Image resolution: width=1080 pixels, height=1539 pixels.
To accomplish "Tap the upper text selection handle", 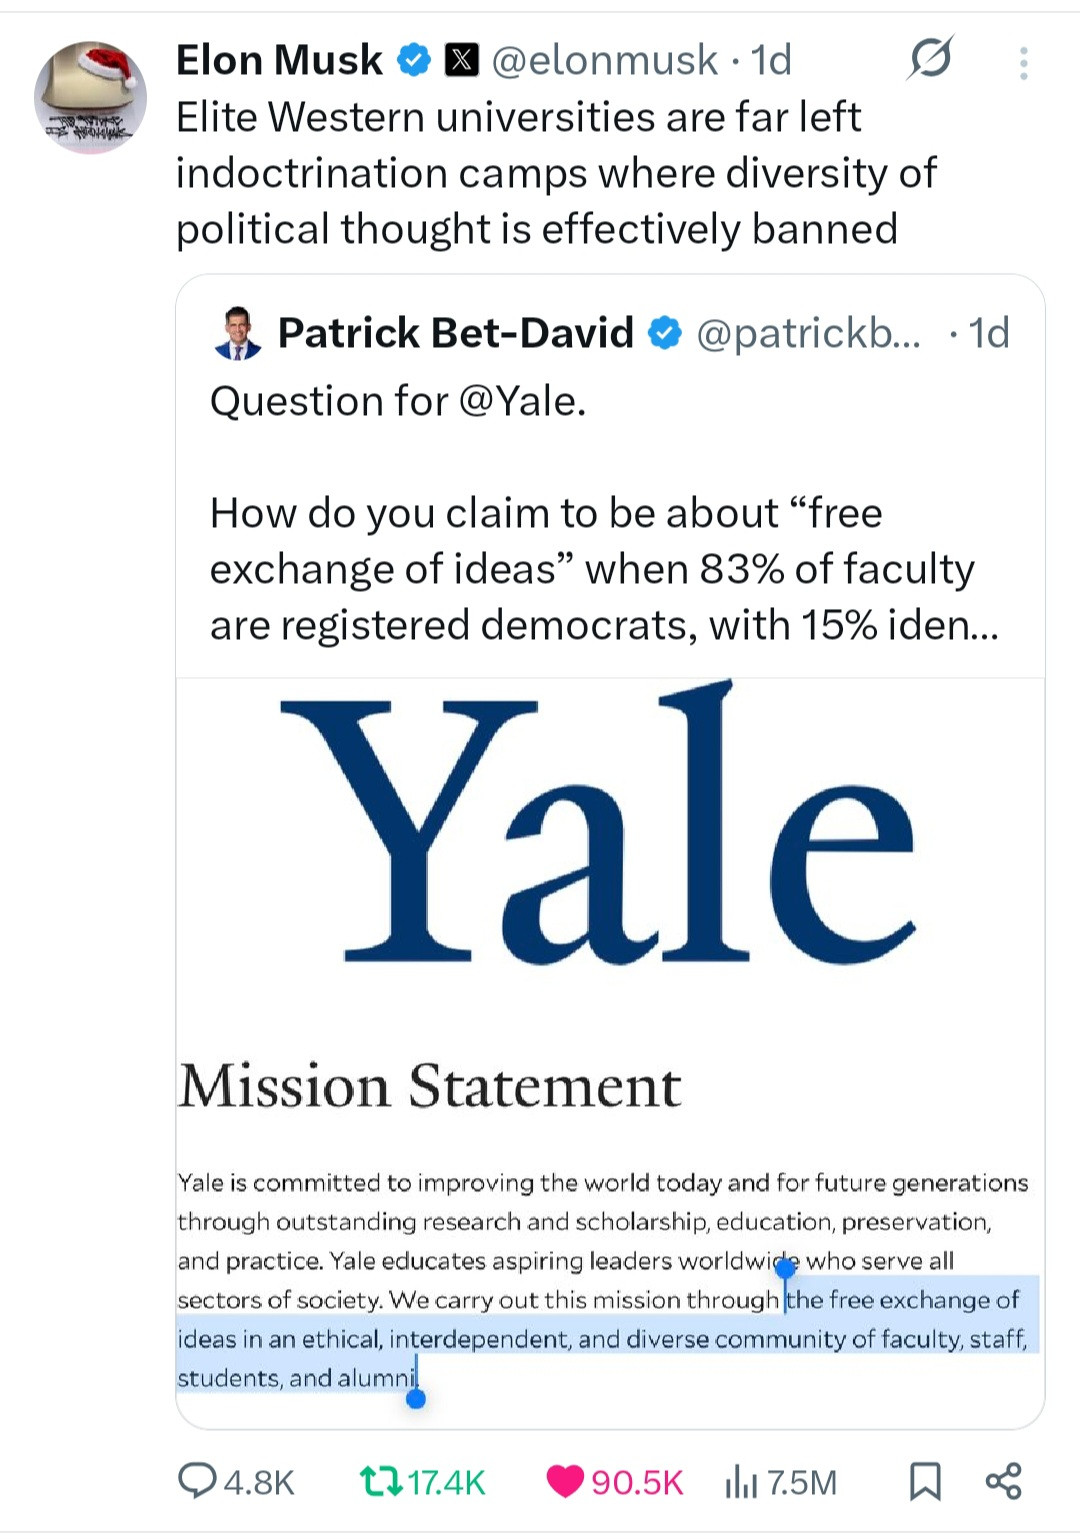I will click(x=785, y=1269).
